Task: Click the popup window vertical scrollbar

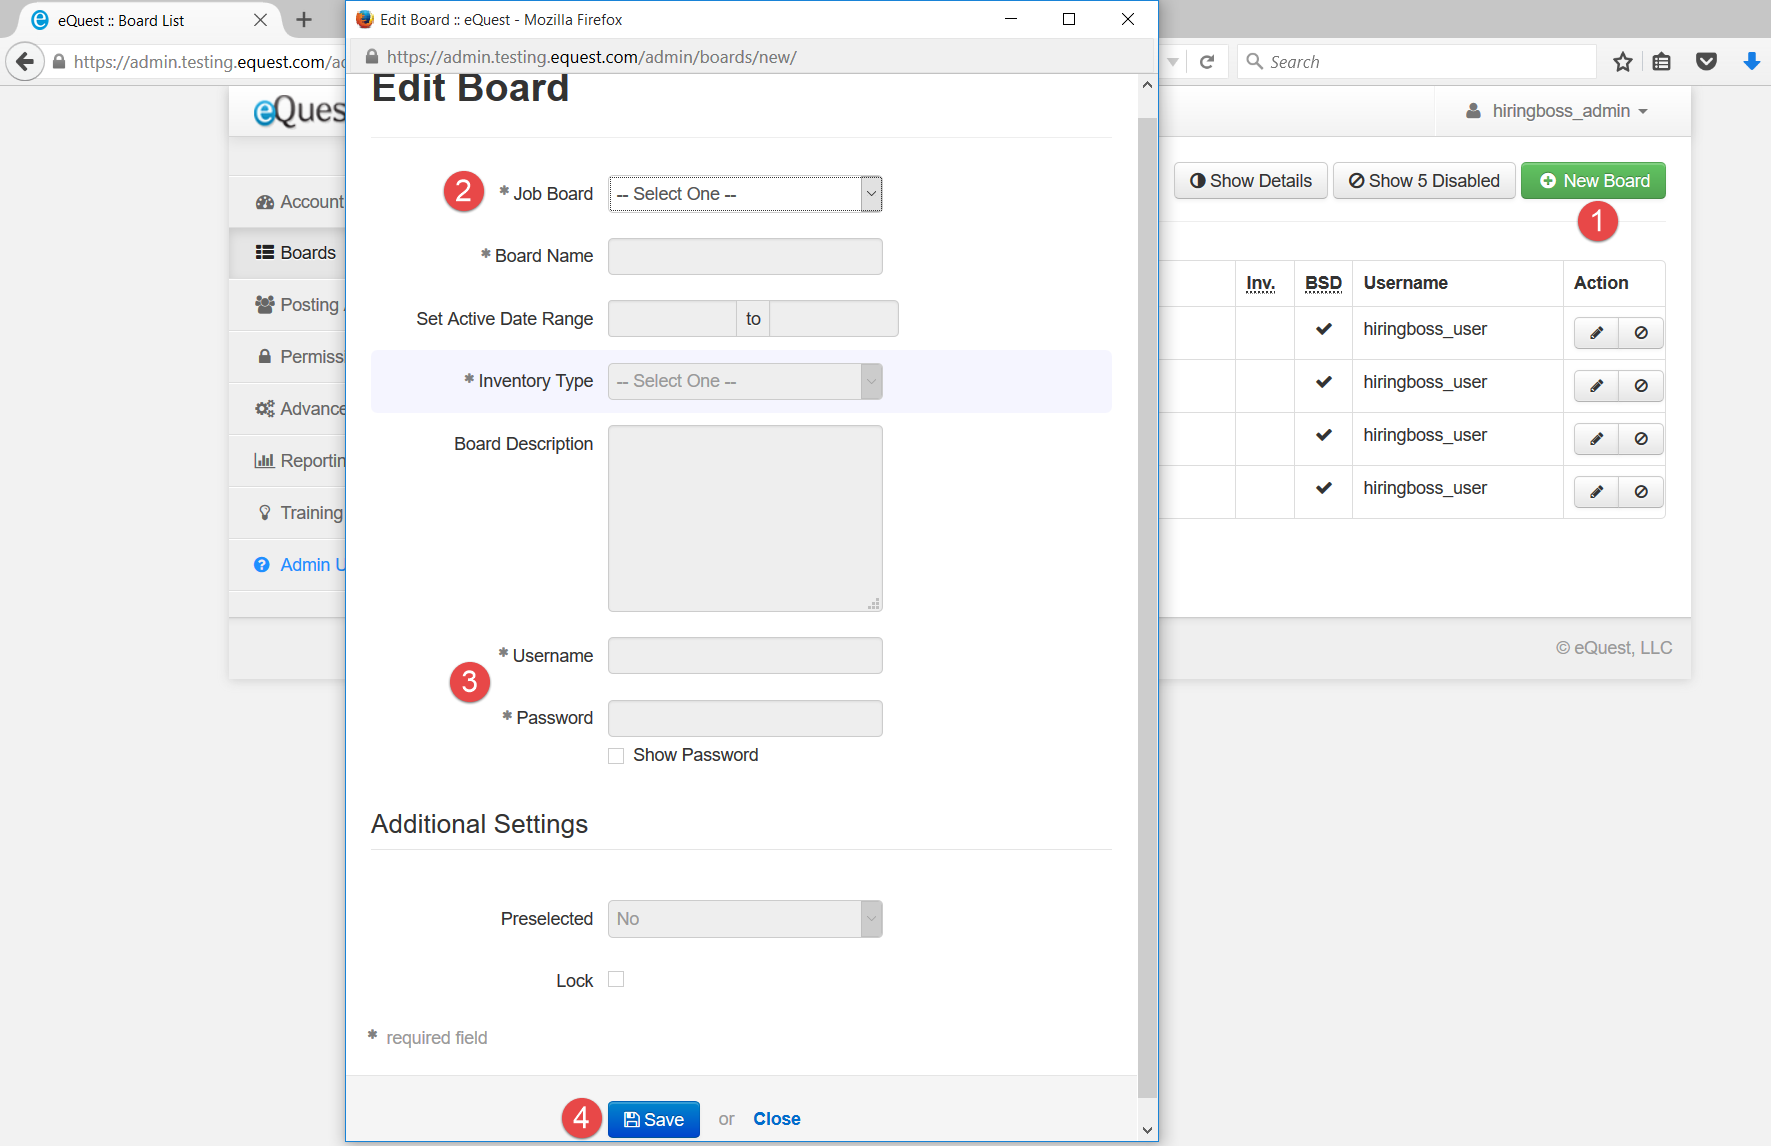Action: tap(1147, 607)
